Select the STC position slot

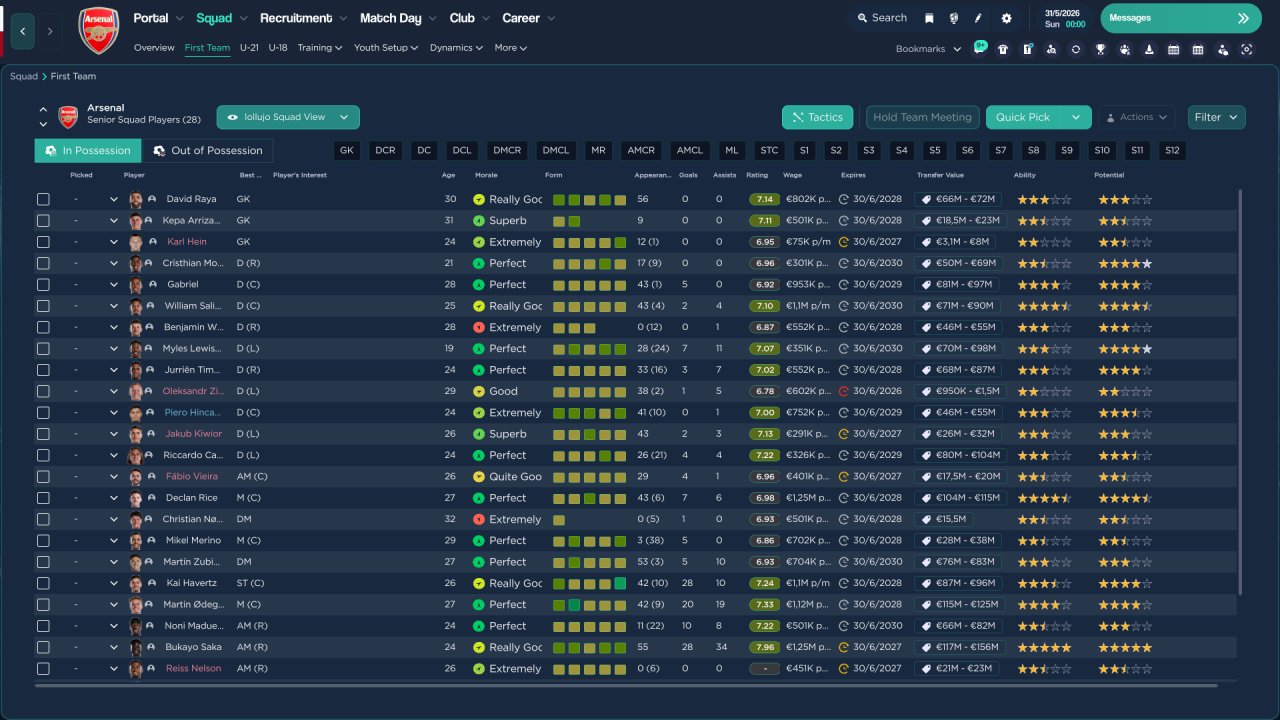click(x=769, y=151)
